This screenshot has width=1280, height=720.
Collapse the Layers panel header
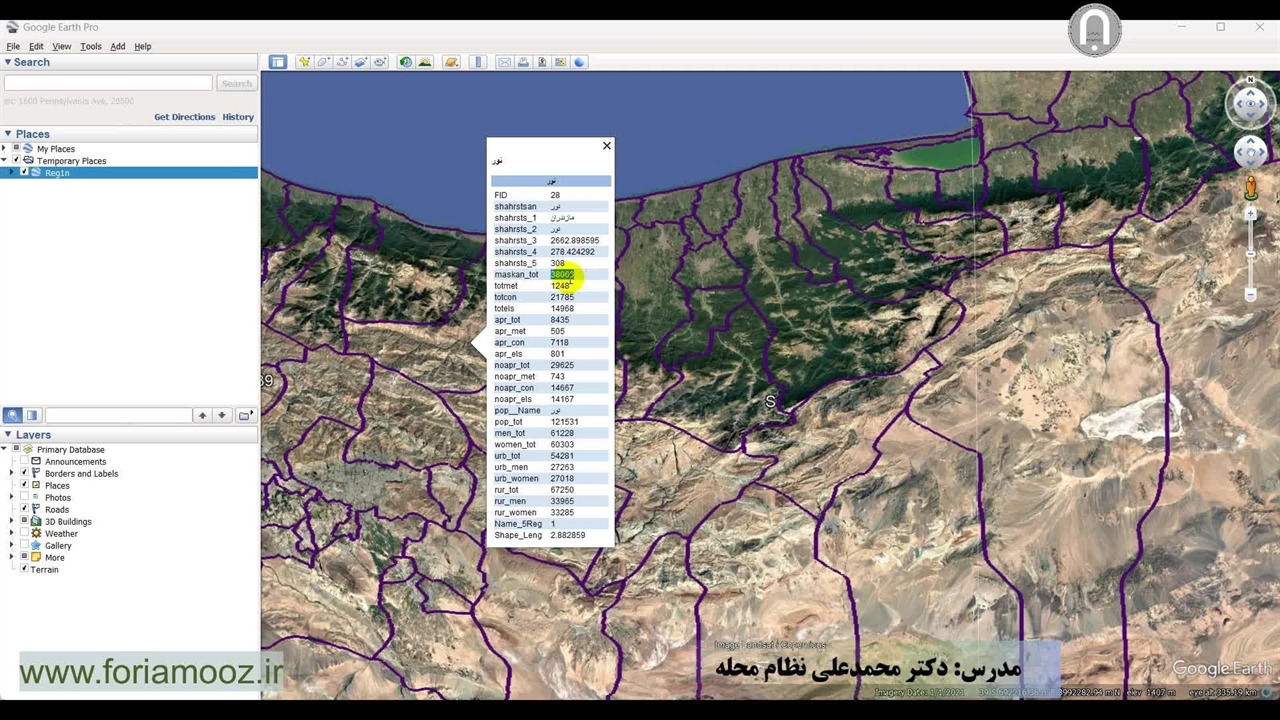[x=8, y=435]
